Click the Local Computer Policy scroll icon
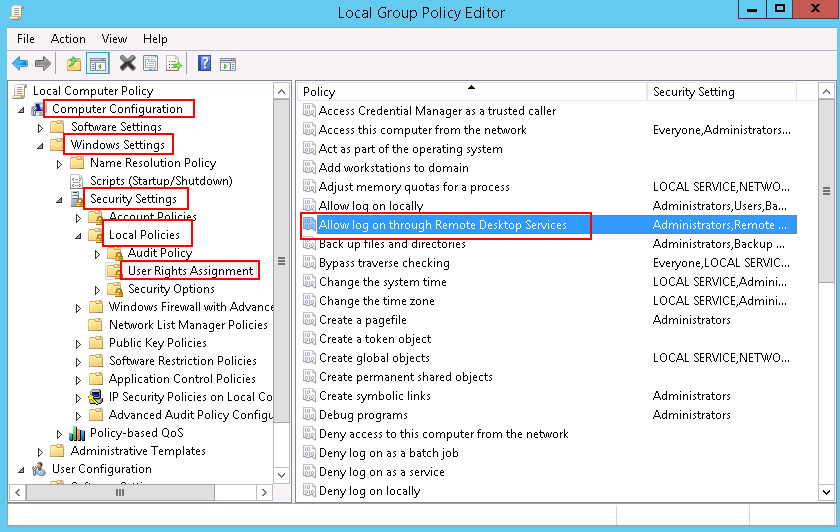Viewport: 840px width, 532px height. tap(20, 91)
